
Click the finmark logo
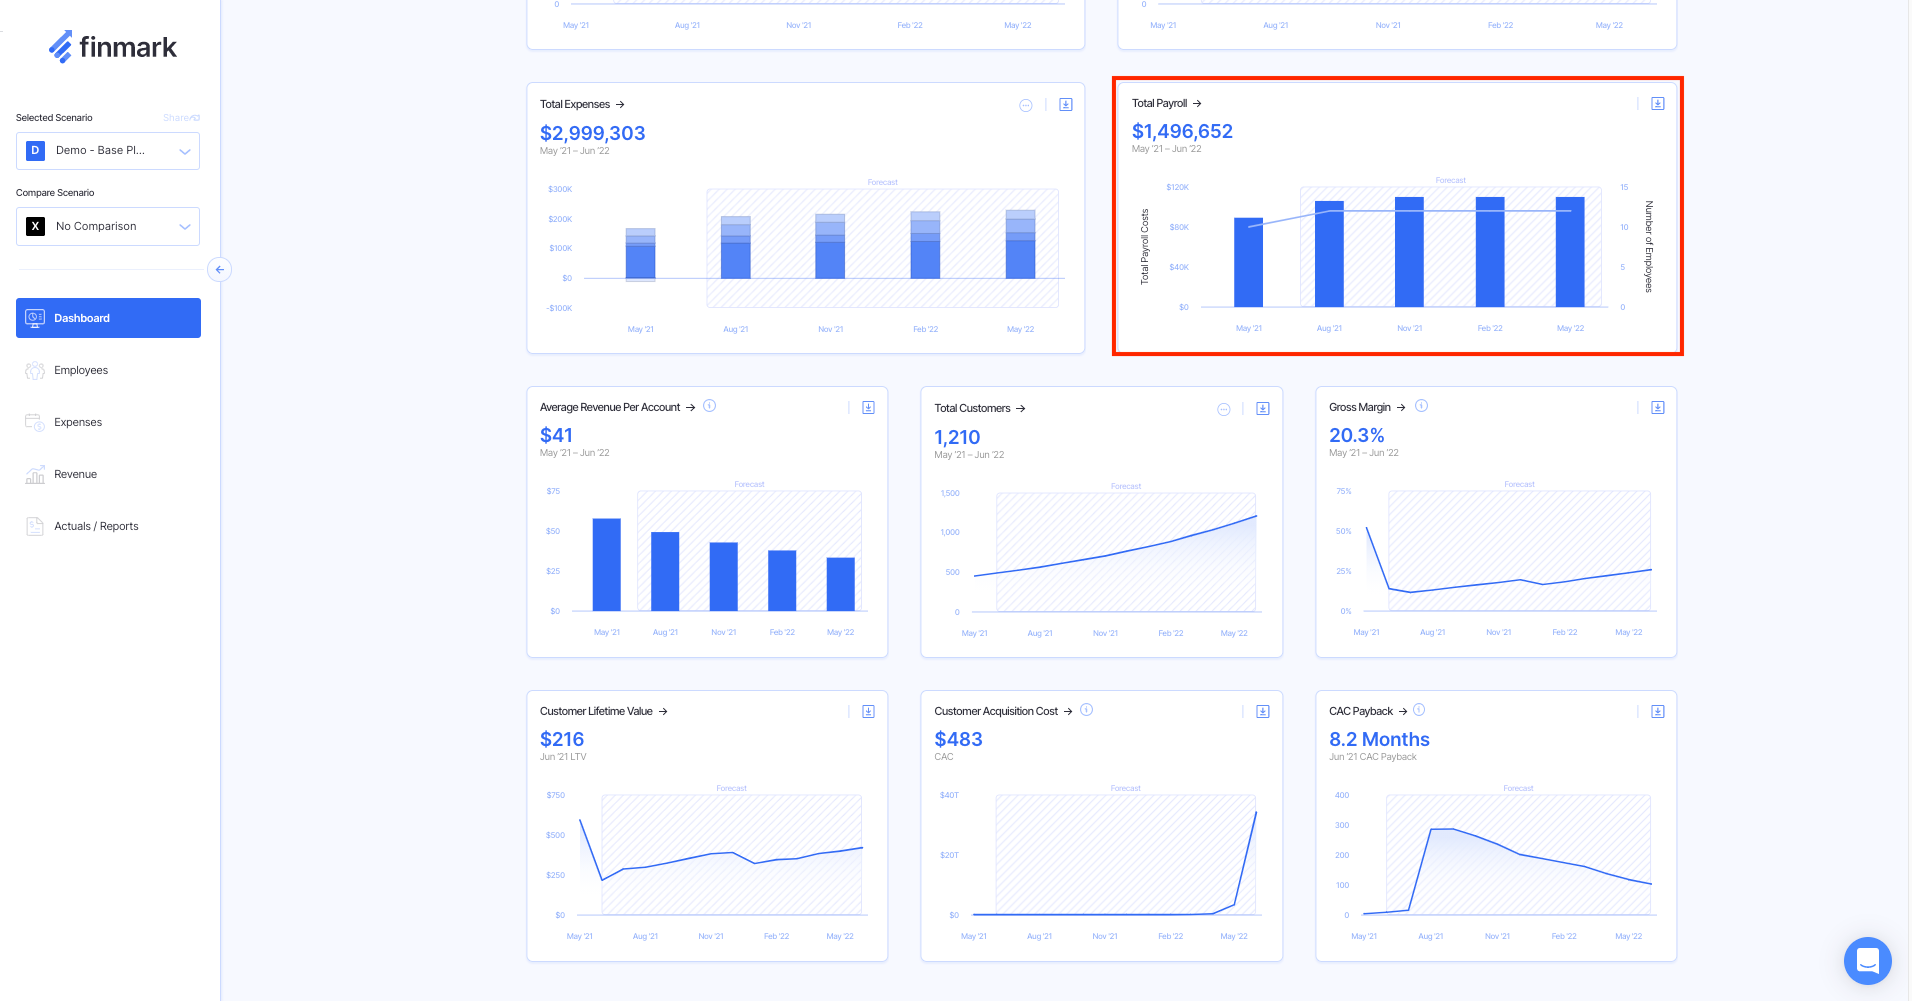(112, 47)
